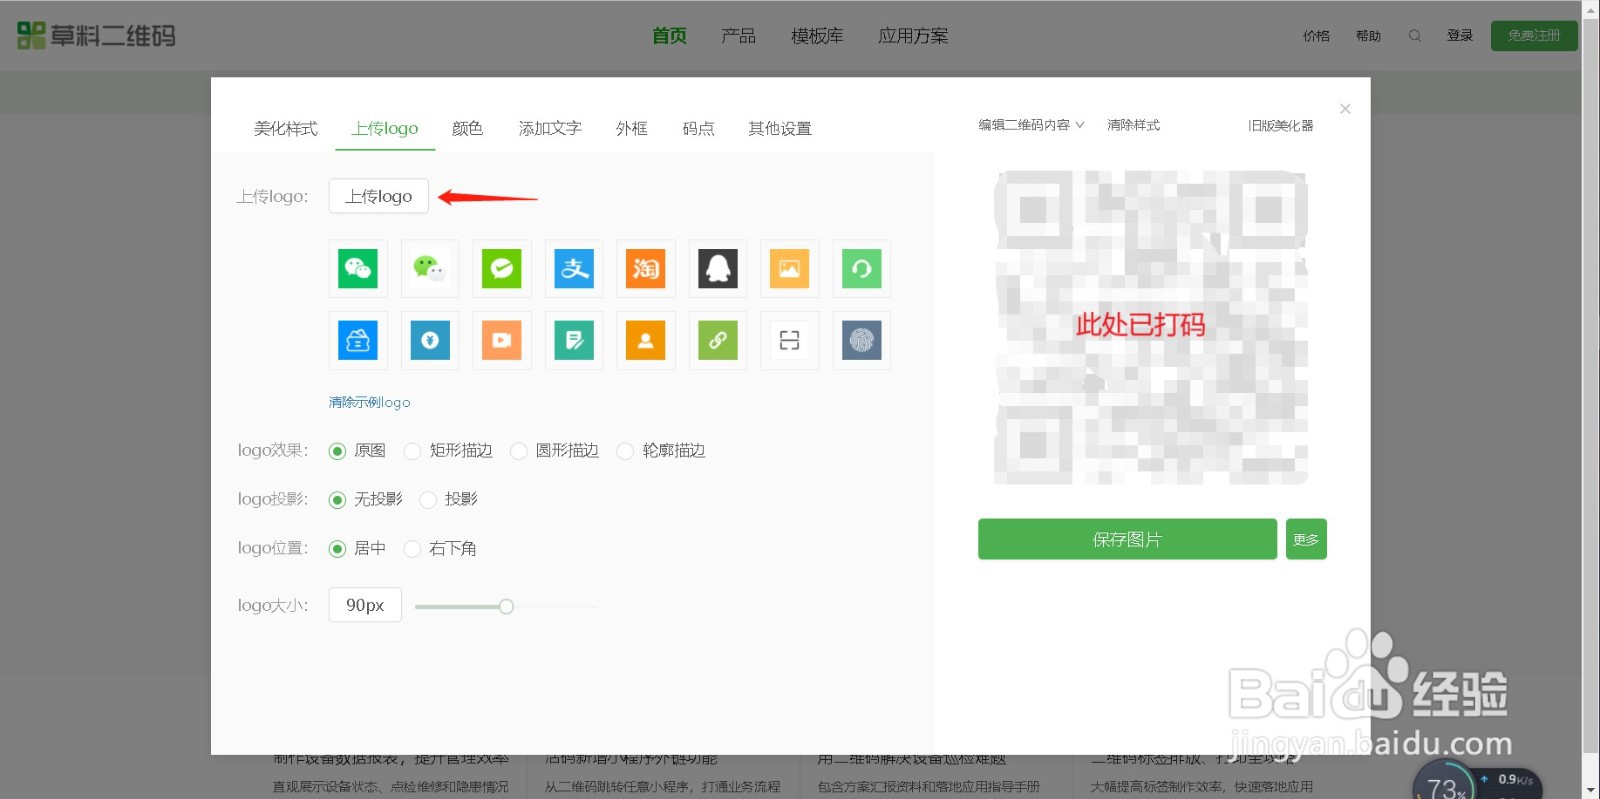This screenshot has width=1600, height=799.
Task: Click 登录 in the header
Action: pyautogui.click(x=1460, y=36)
